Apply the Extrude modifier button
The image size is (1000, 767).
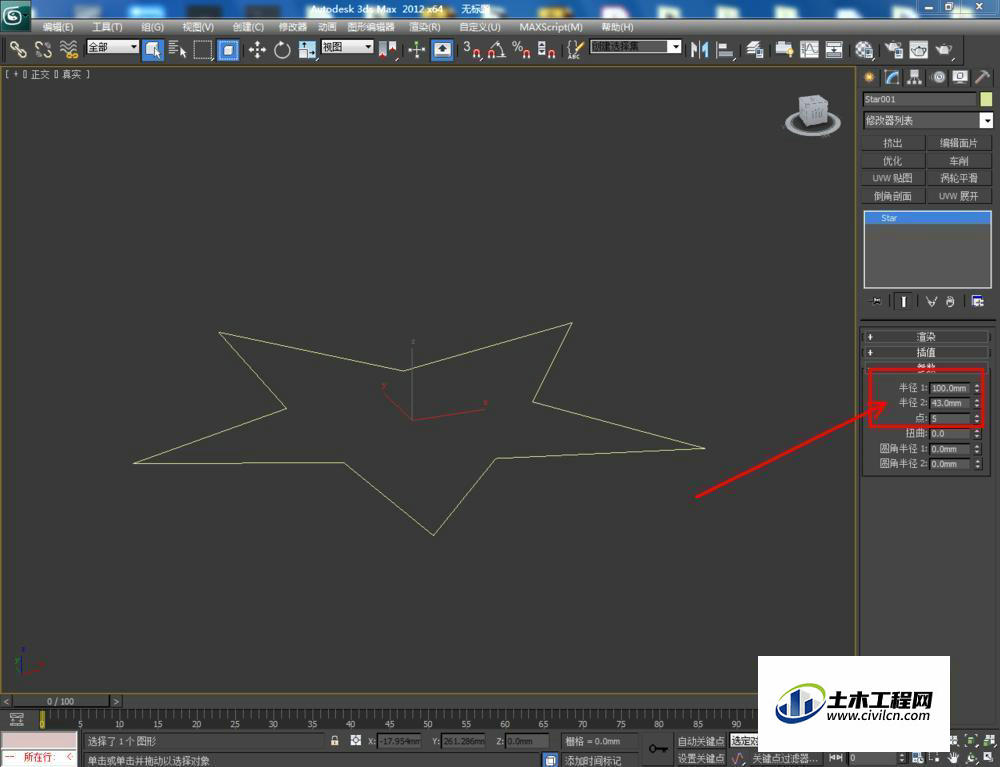coord(893,143)
